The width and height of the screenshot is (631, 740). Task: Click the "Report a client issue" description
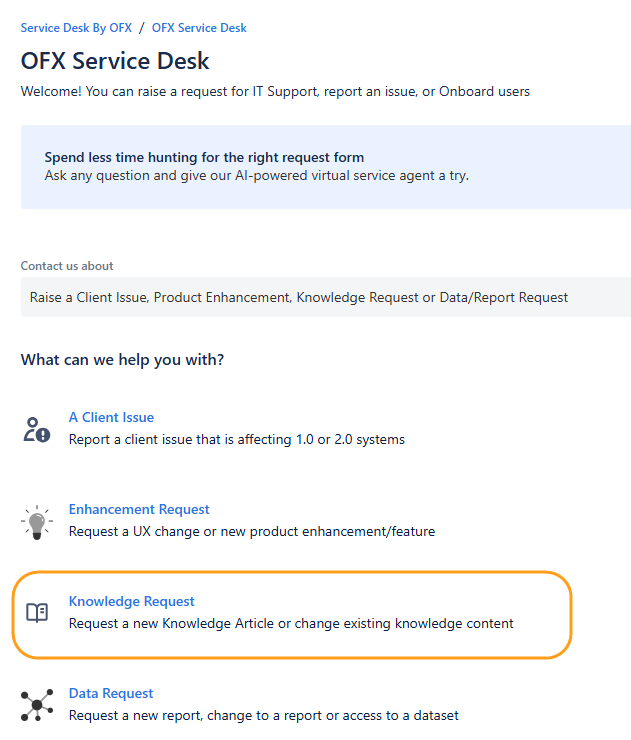pyautogui.click(x=236, y=439)
